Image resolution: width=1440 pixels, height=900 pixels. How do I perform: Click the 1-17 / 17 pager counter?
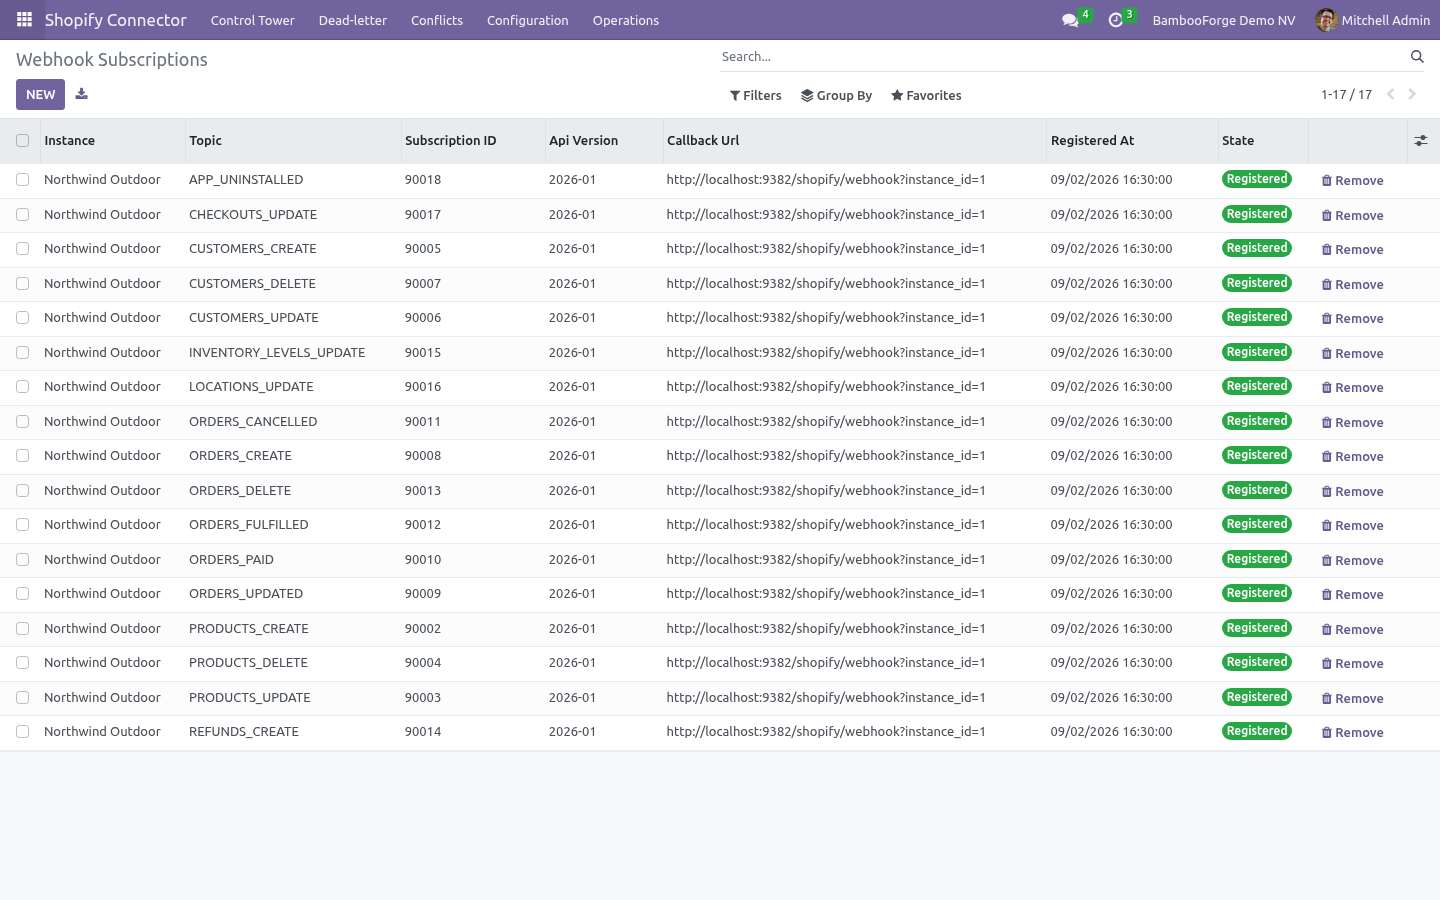pyautogui.click(x=1346, y=95)
